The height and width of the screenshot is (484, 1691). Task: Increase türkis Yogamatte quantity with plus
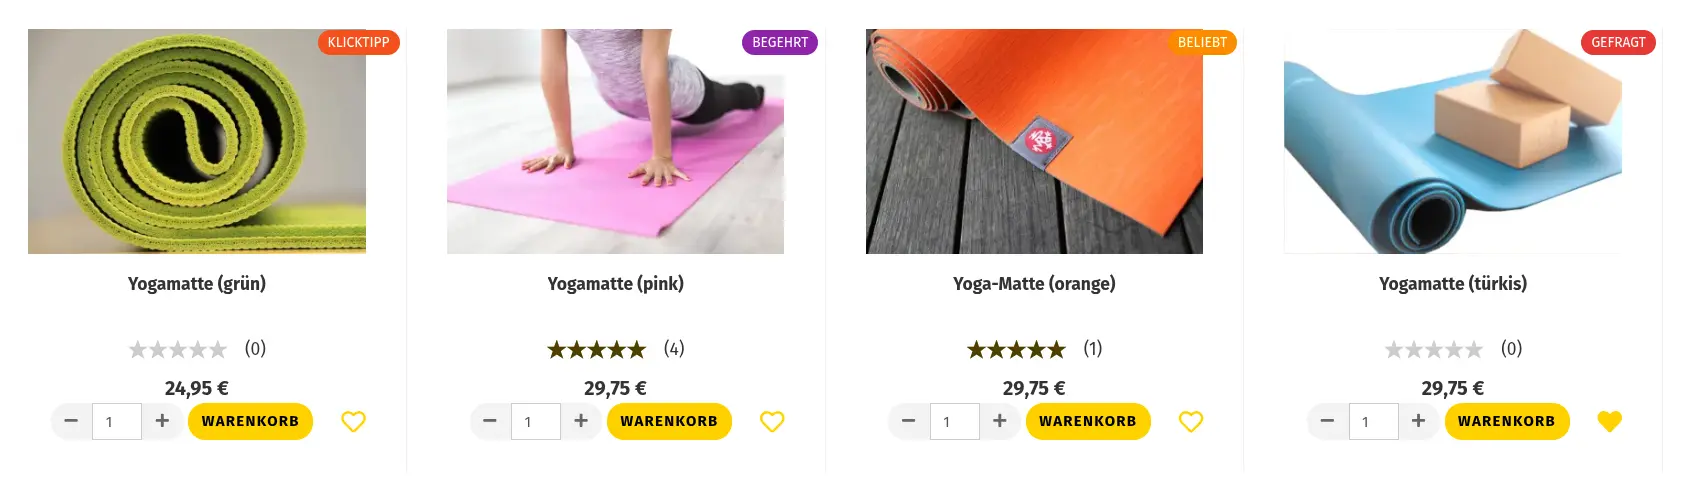point(1418,421)
